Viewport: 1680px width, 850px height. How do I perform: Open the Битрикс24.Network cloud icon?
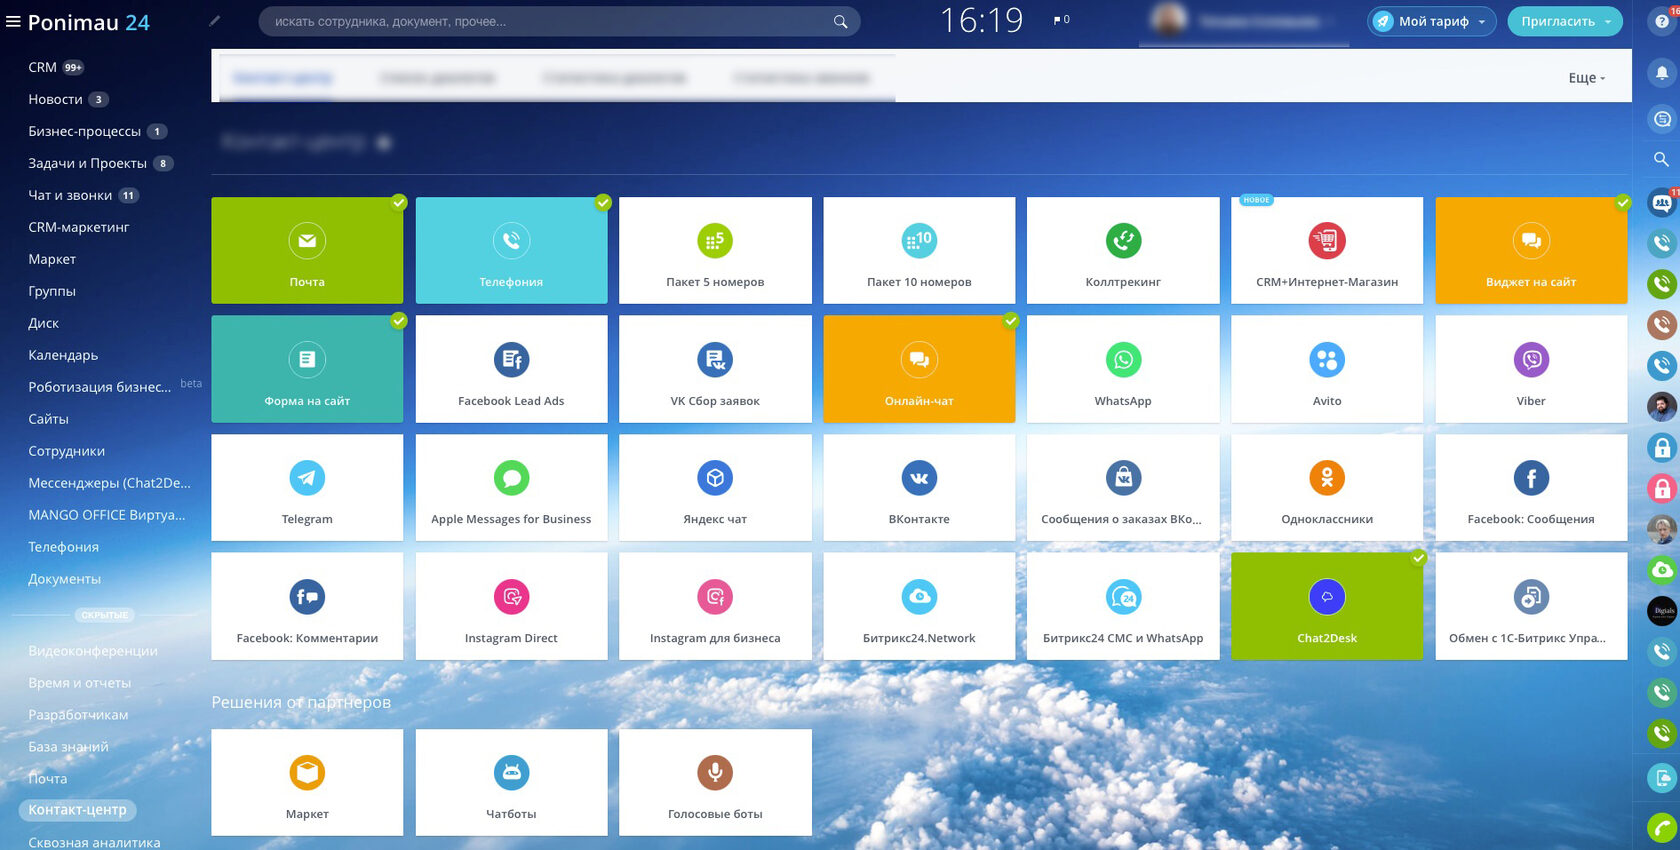(x=919, y=597)
